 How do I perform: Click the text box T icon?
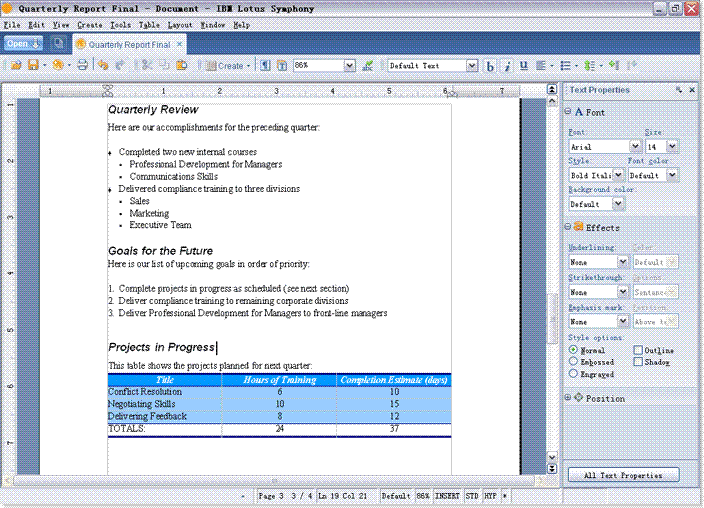pyautogui.click(x=282, y=66)
